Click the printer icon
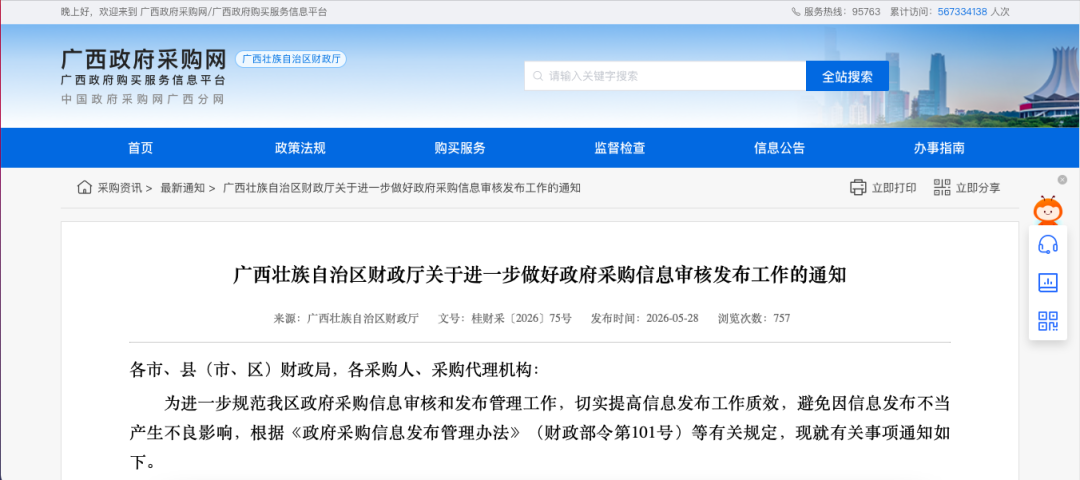This screenshot has height=480, width=1080. (x=858, y=187)
